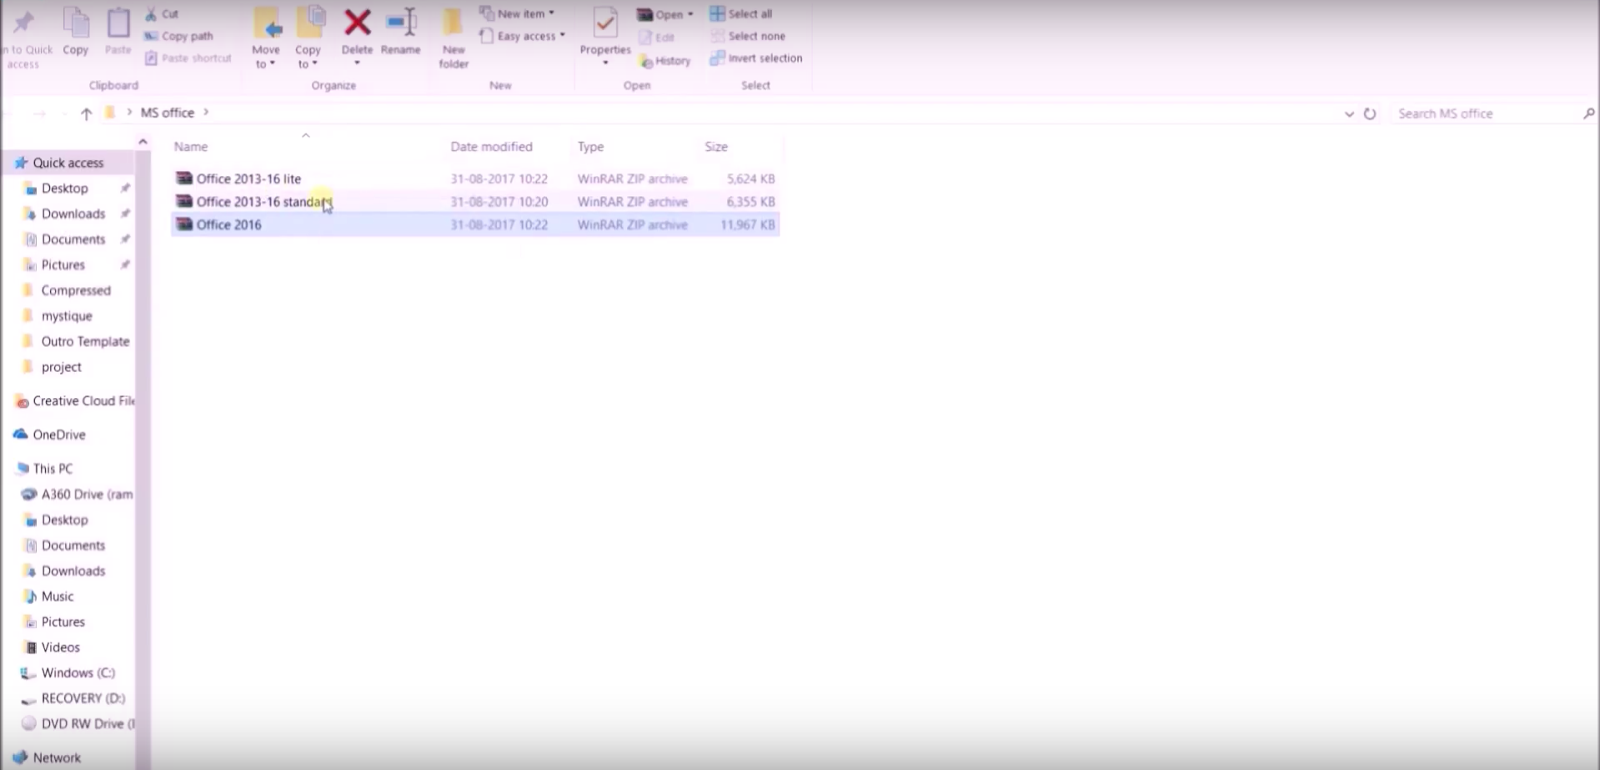The image size is (1600, 770).
Task: Open the mystique folder
Action: (x=67, y=316)
